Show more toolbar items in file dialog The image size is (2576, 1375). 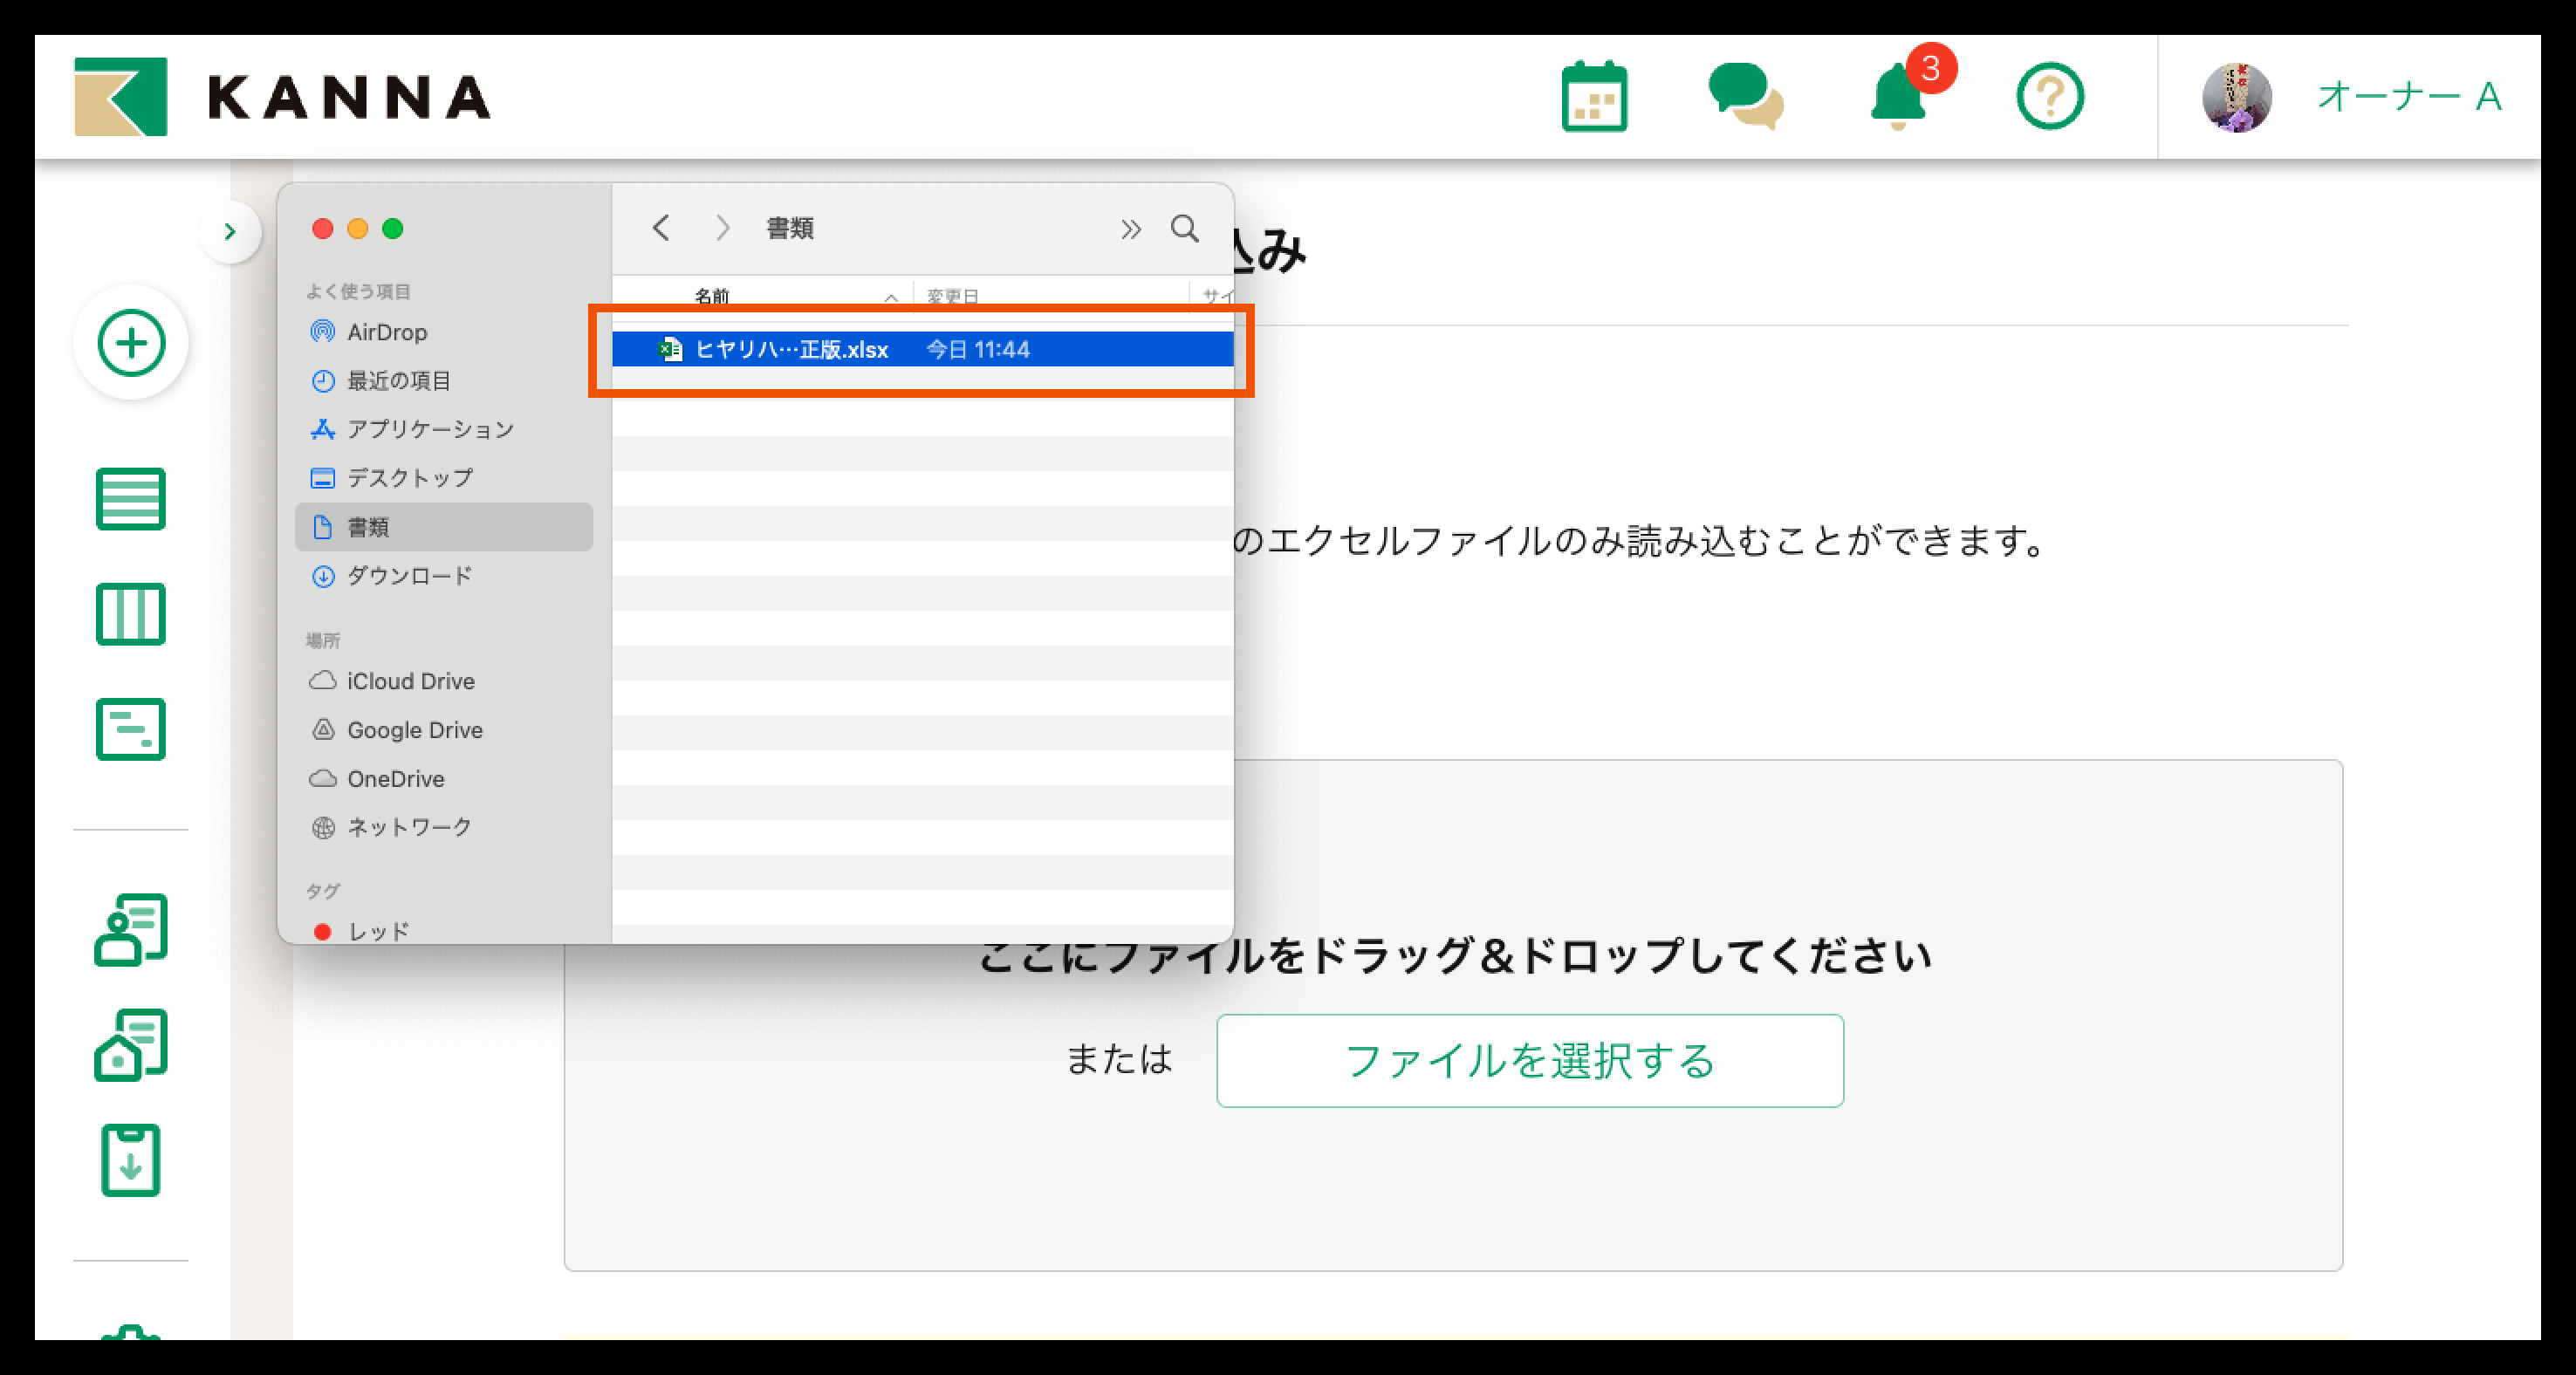1130,229
